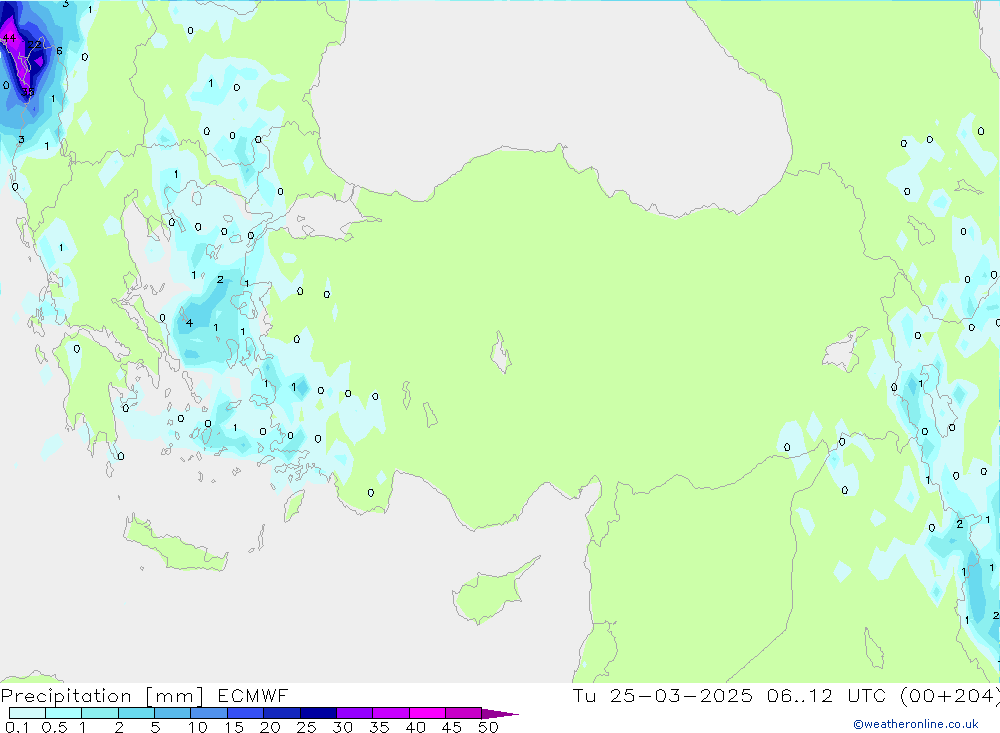Screen dimensions: 1000x733
Task: Click the 15–20 mm legend swatch
Action: [x=246, y=713]
